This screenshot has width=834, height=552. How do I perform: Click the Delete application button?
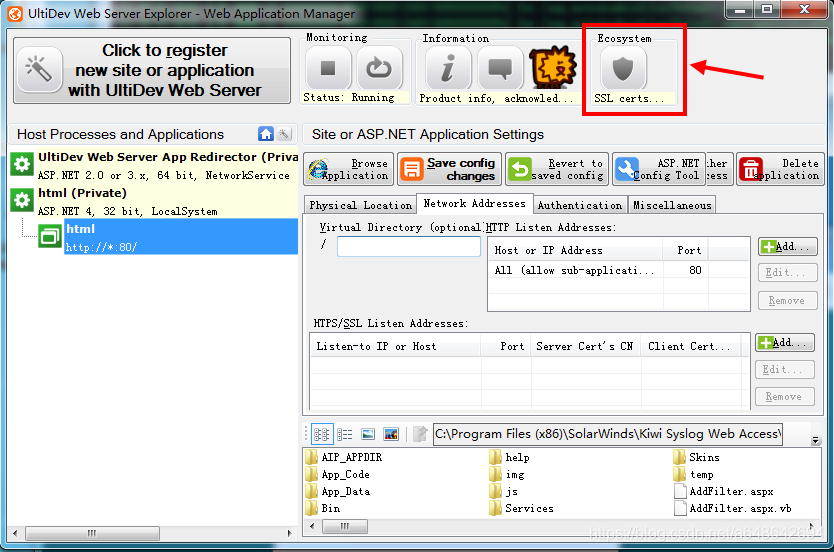click(780, 169)
